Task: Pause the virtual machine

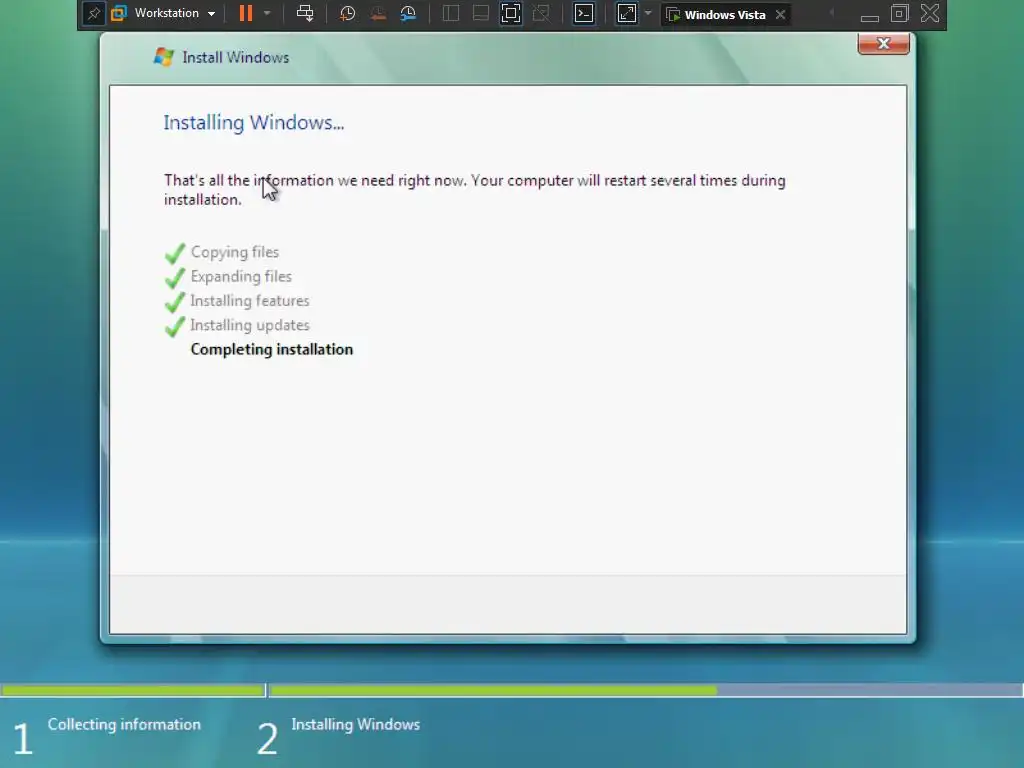Action: 246,13
